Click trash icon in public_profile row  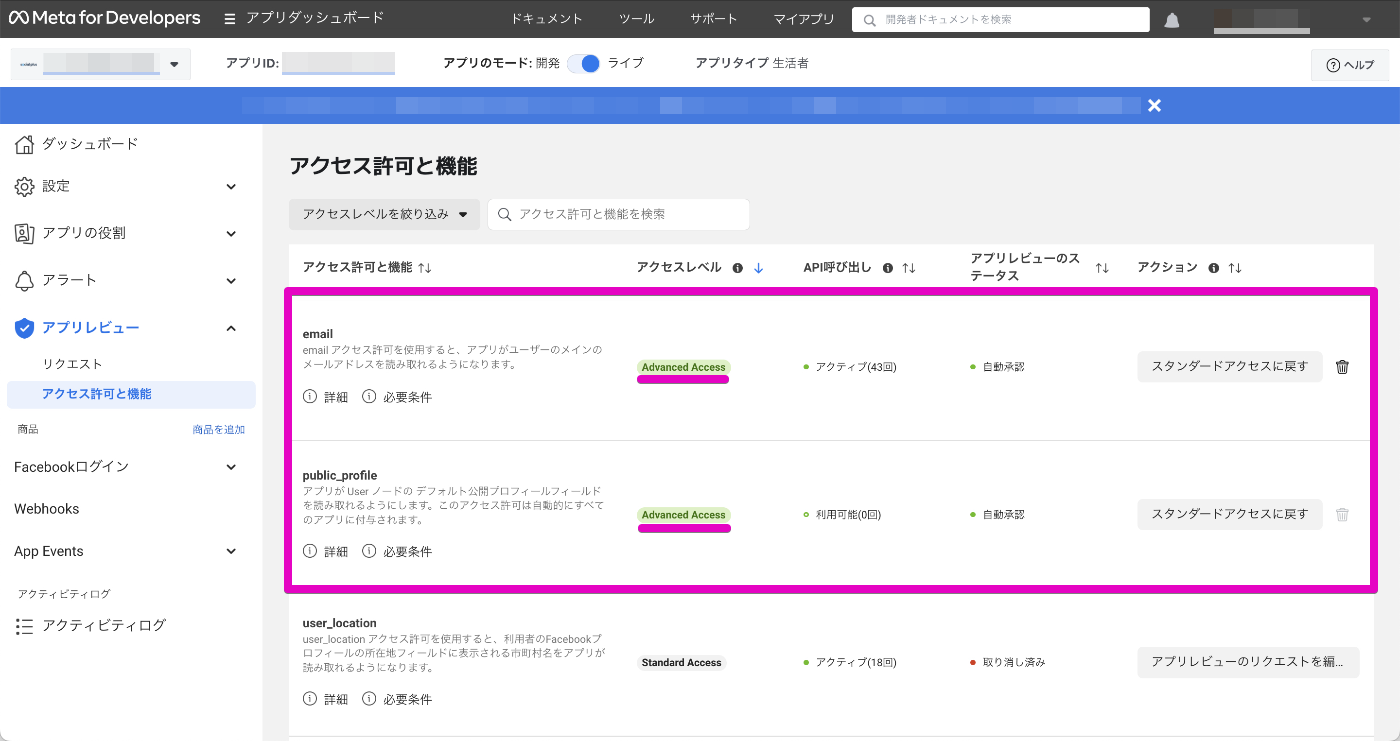click(1342, 515)
